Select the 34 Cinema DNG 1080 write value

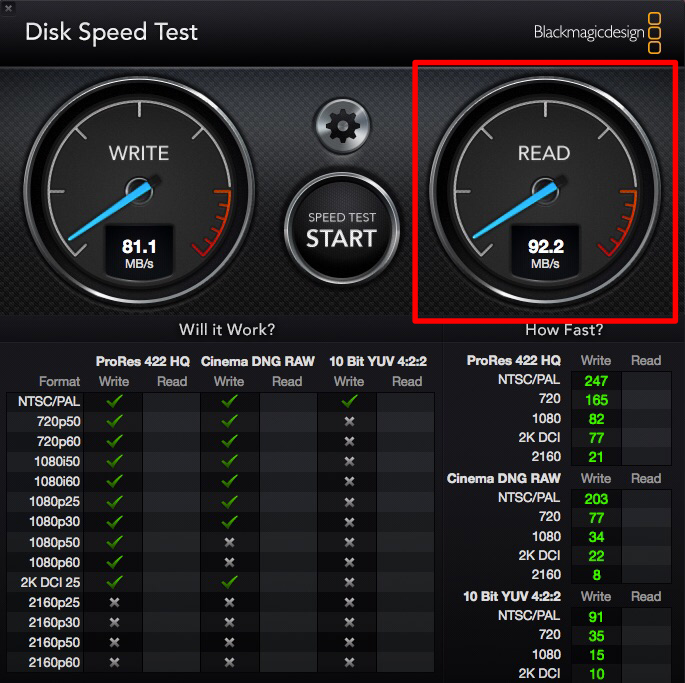click(596, 537)
